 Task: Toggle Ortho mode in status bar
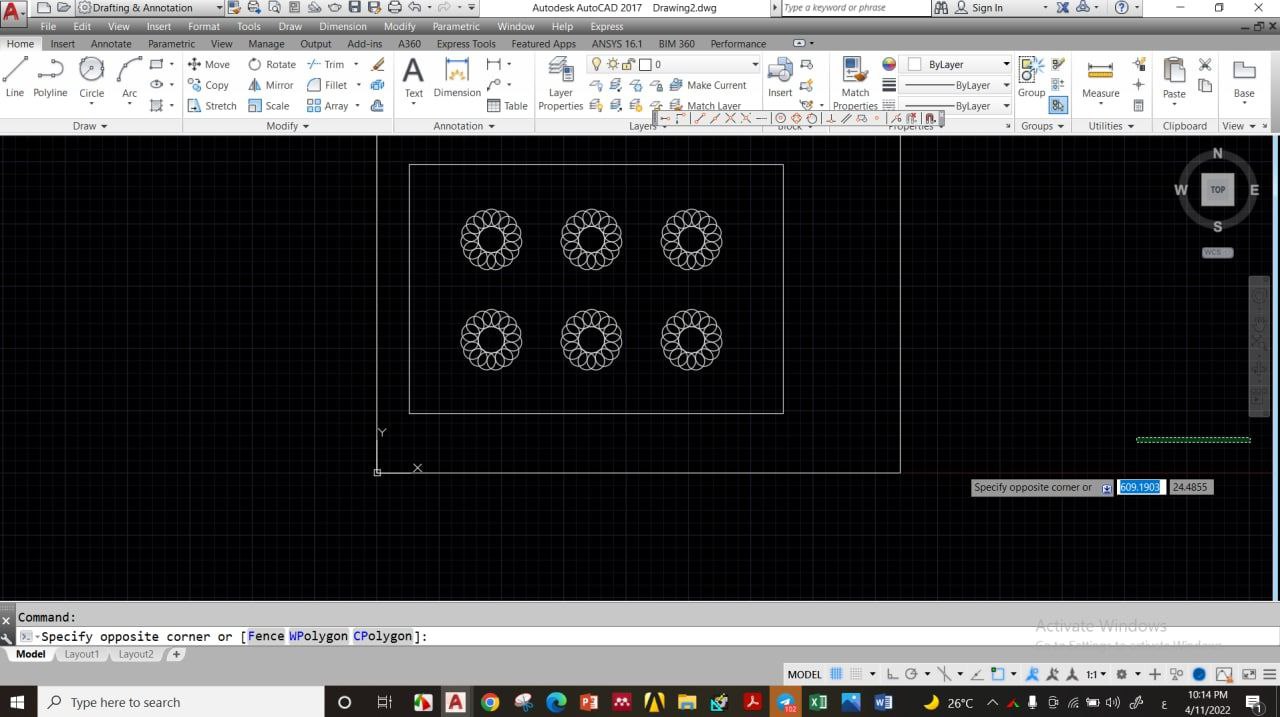tap(892, 674)
